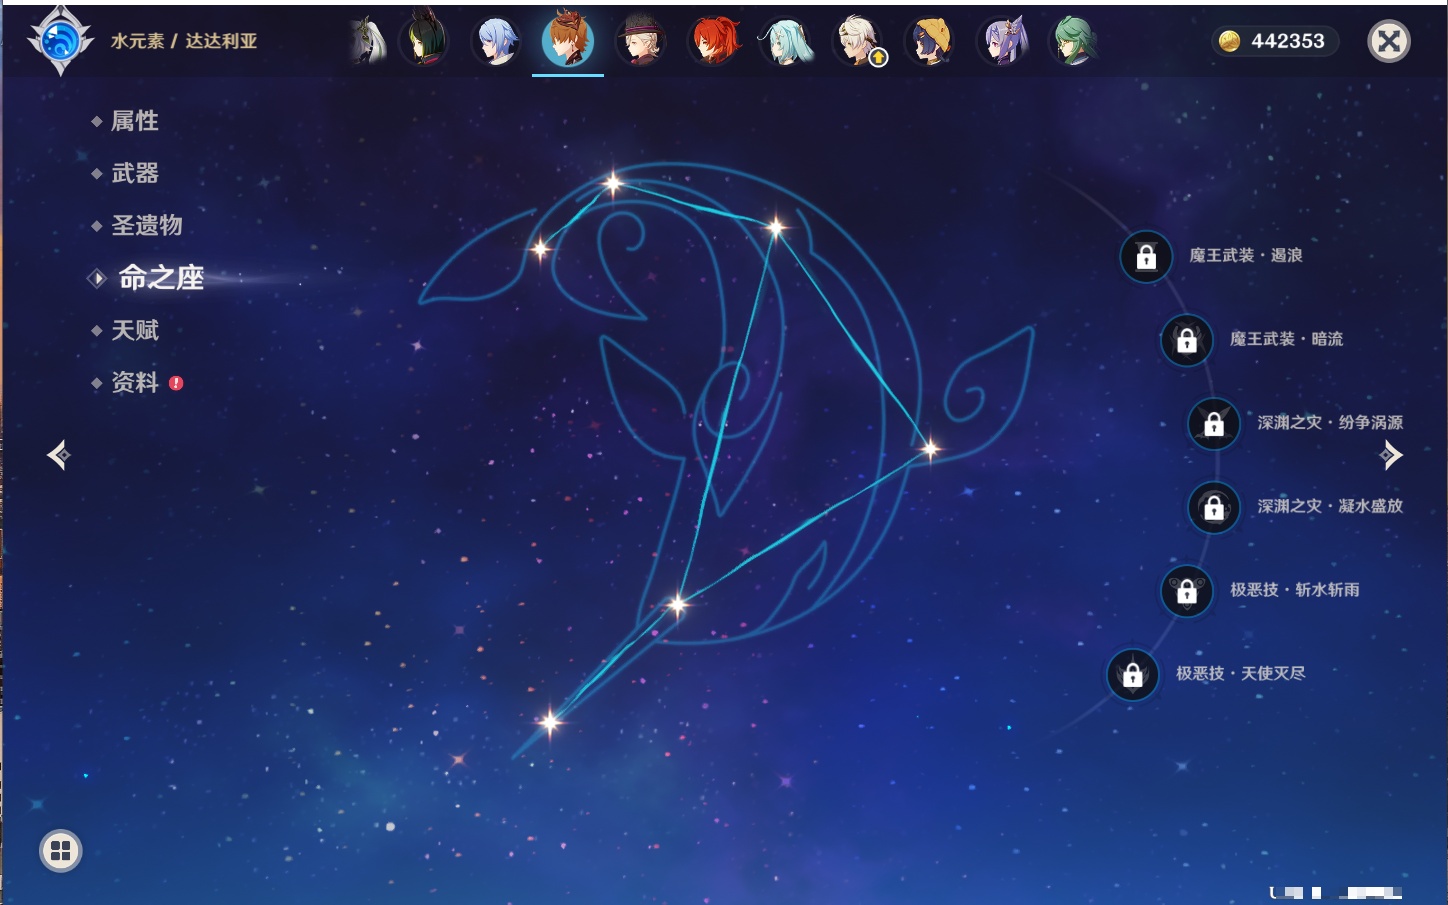Click the red alert badge beside 资料

(x=176, y=383)
